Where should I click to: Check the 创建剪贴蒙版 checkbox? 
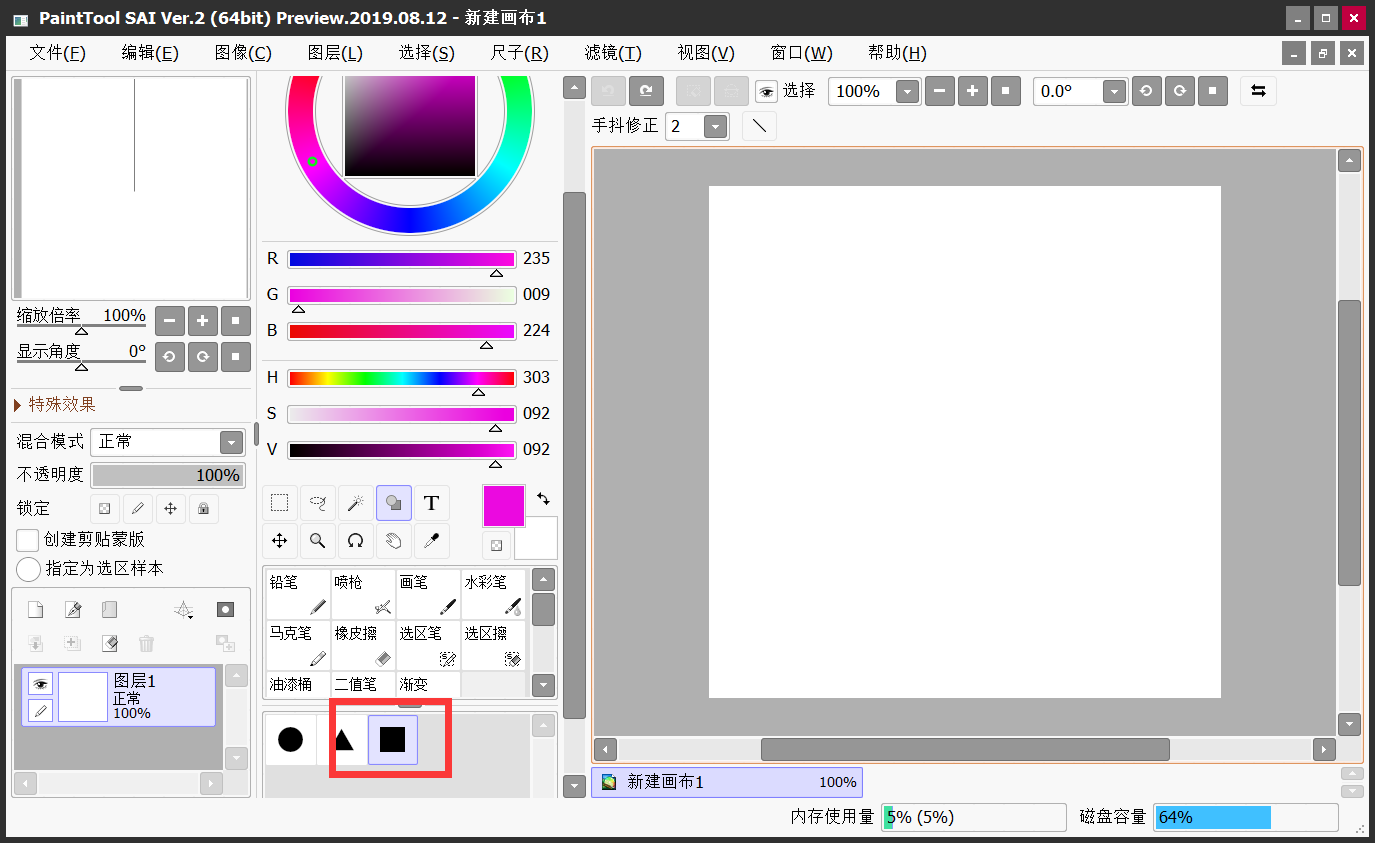[28, 540]
